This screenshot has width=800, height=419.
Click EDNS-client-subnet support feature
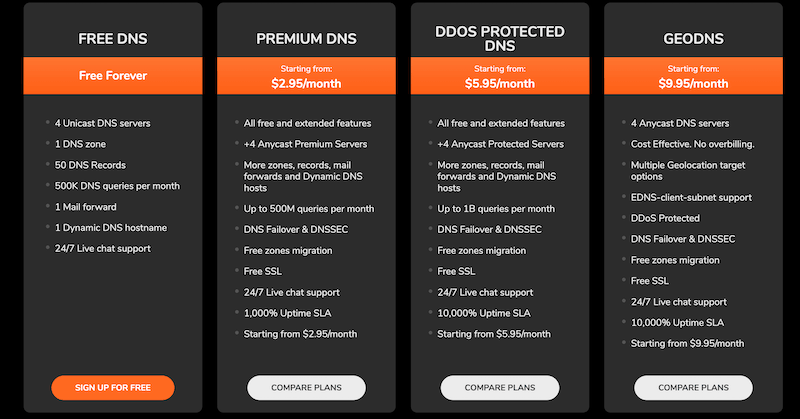point(691,197)
